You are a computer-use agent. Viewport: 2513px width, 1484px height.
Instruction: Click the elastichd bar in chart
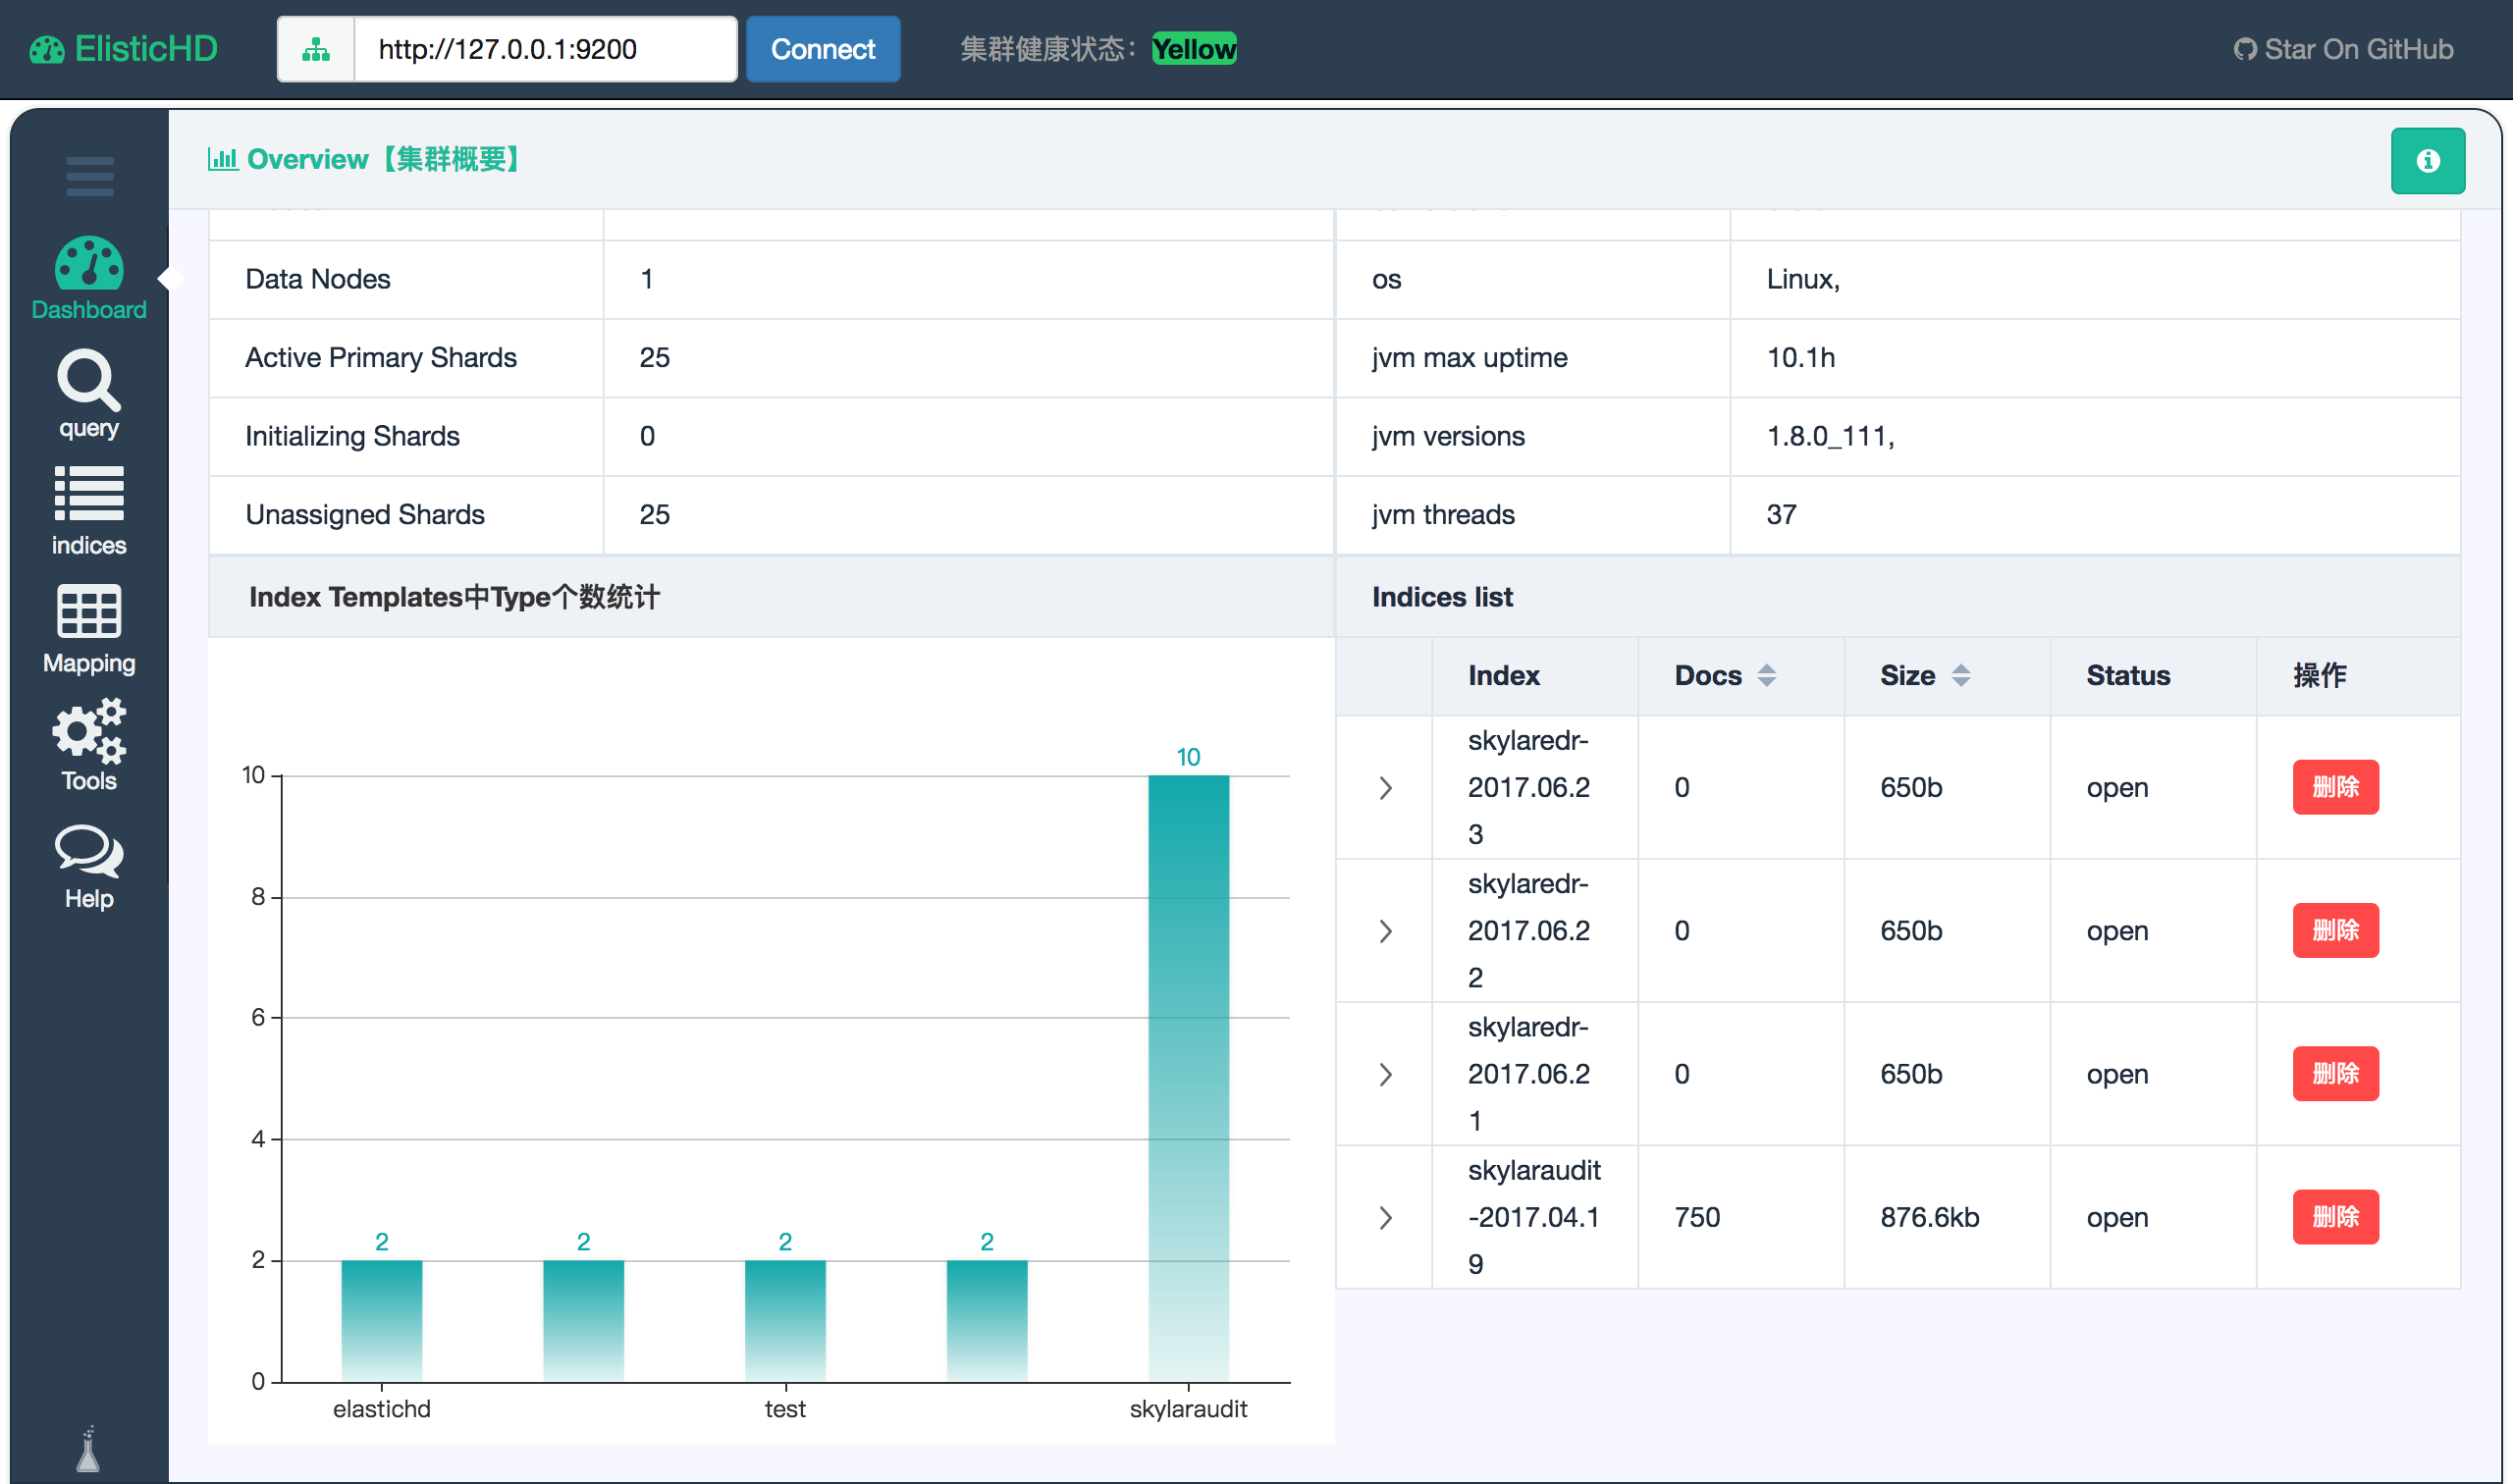[382, 1320]
